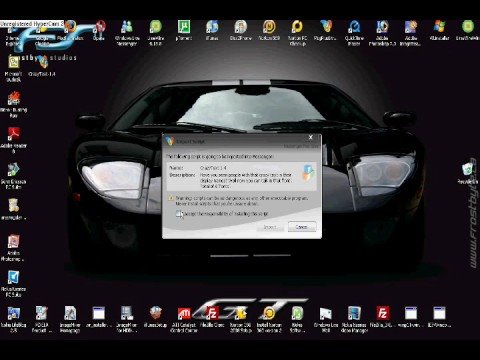Select the Install Norton 360 version 2 icon

point(269,319)
